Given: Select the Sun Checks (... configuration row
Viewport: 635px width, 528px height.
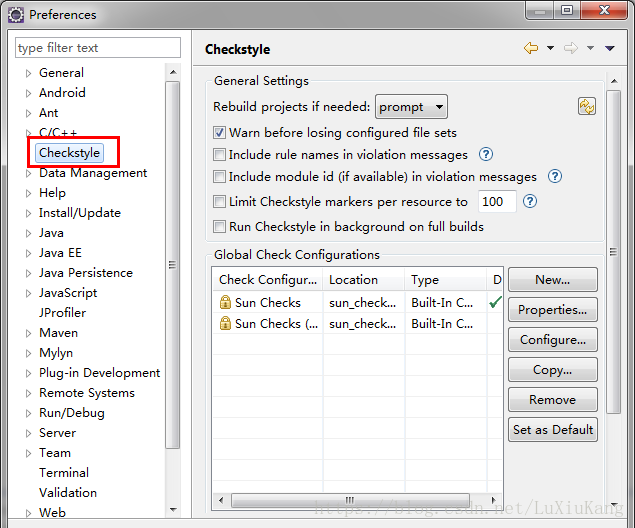Looking at the screenshot, I should click(357, 323).
